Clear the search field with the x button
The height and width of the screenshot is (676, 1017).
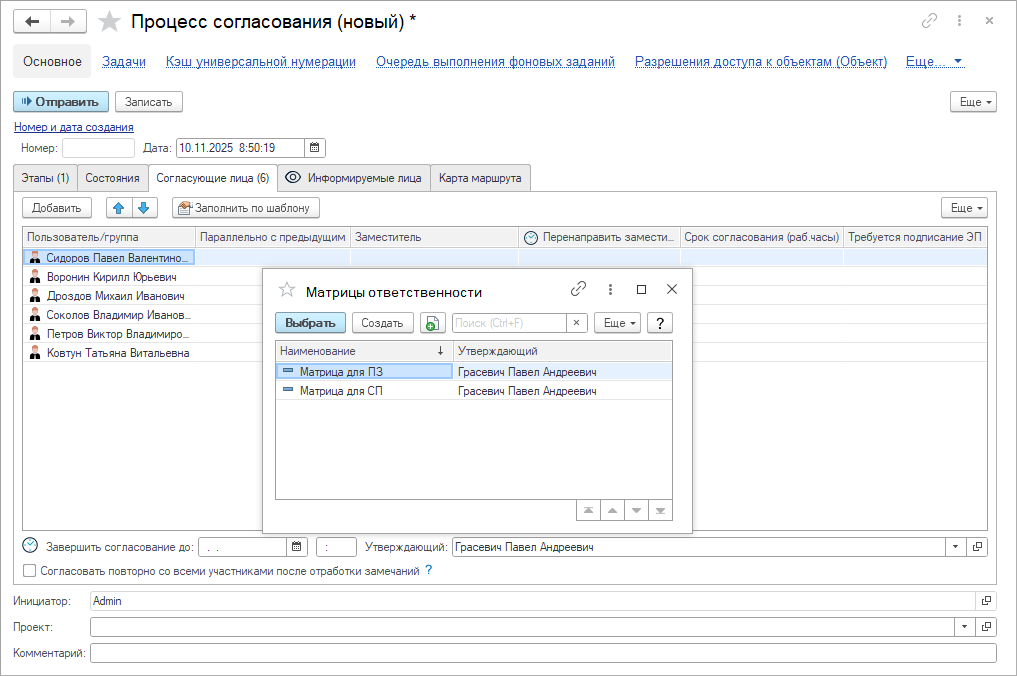tap(577, 323)
